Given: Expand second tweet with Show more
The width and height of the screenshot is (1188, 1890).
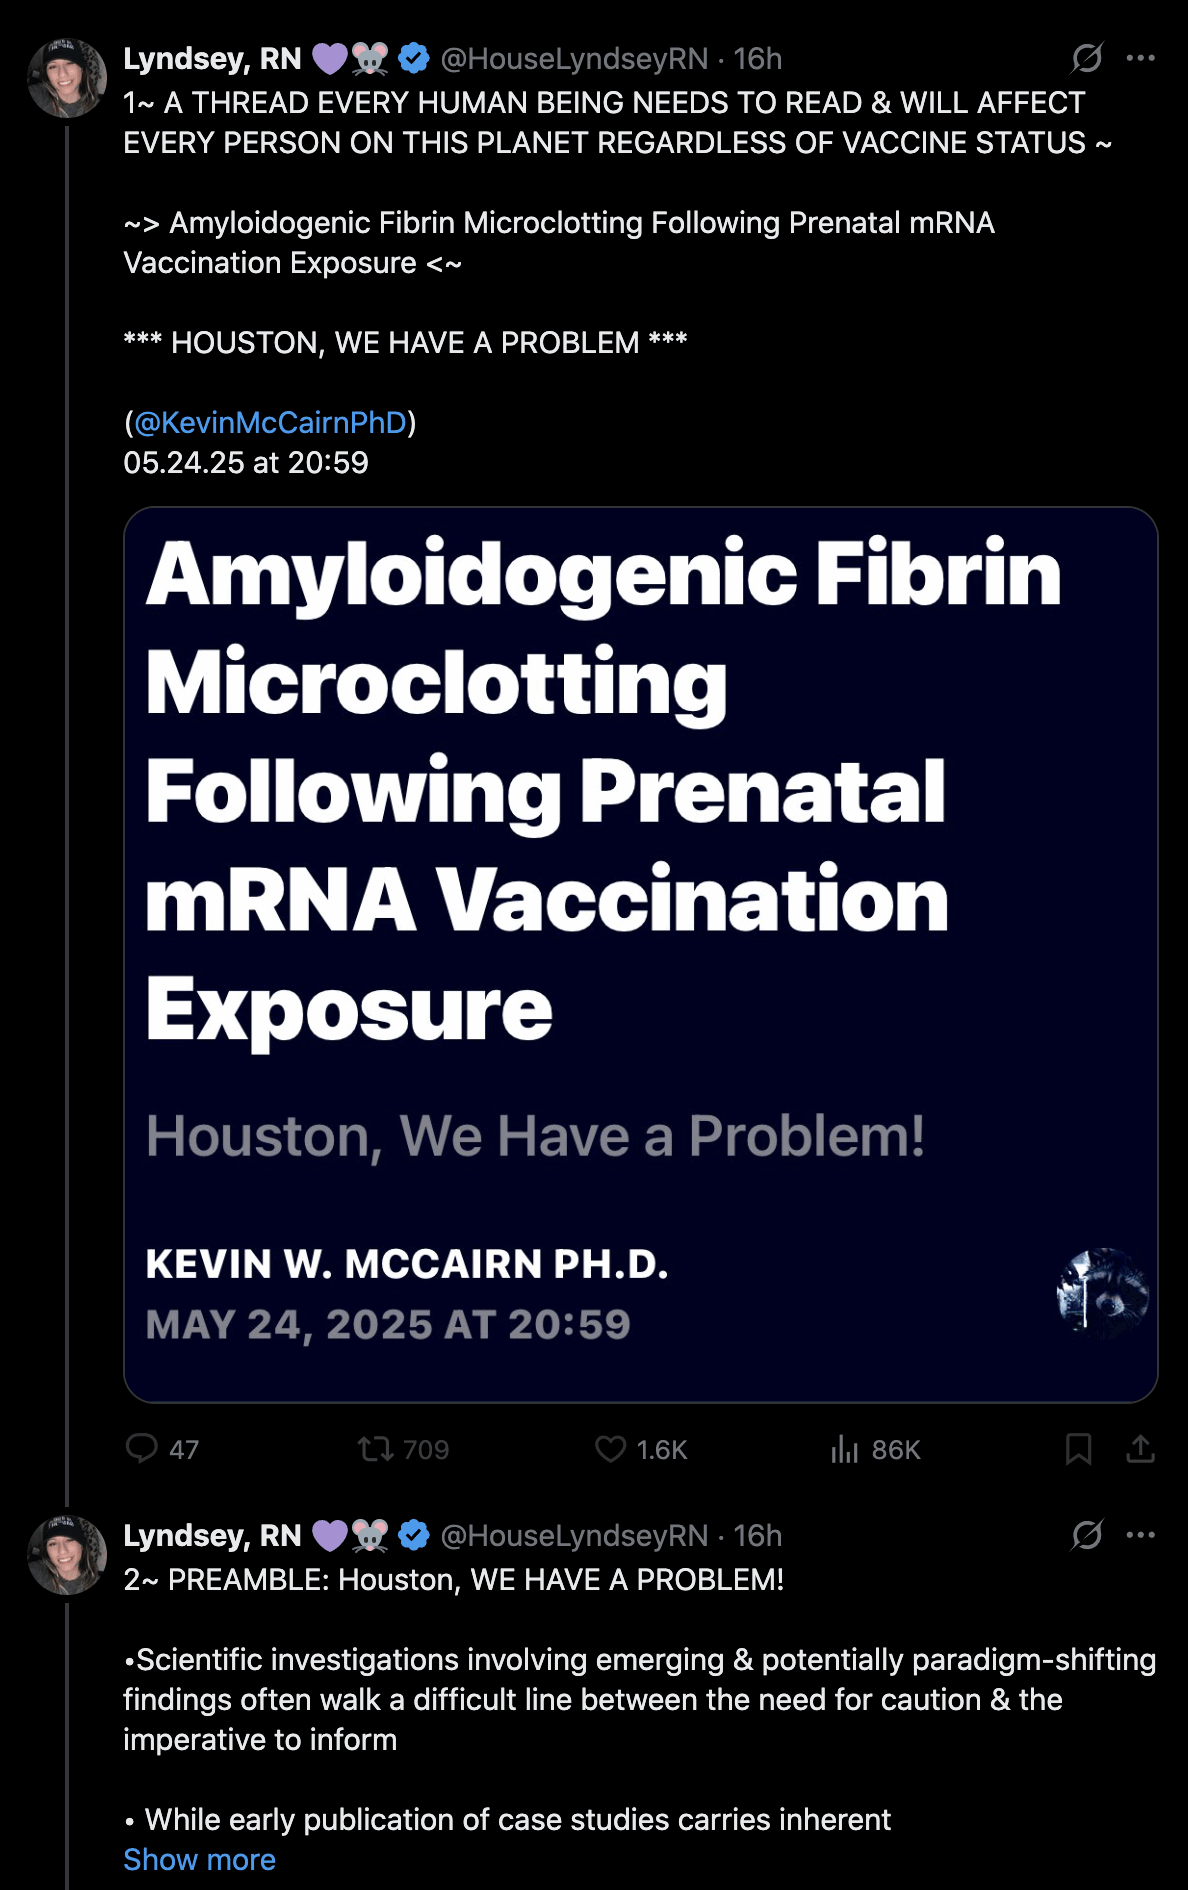Looking at the screenshot, I should (199, 1859).
